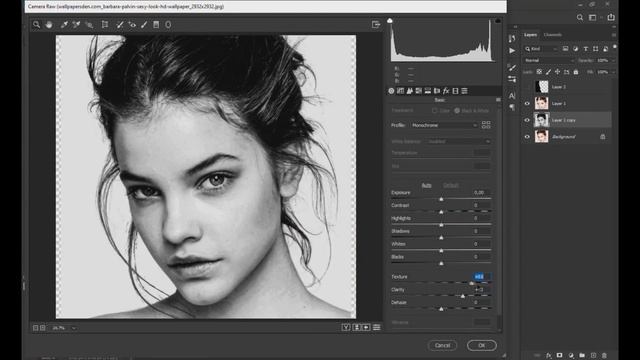Open the Basic panel tab icon

391,91
